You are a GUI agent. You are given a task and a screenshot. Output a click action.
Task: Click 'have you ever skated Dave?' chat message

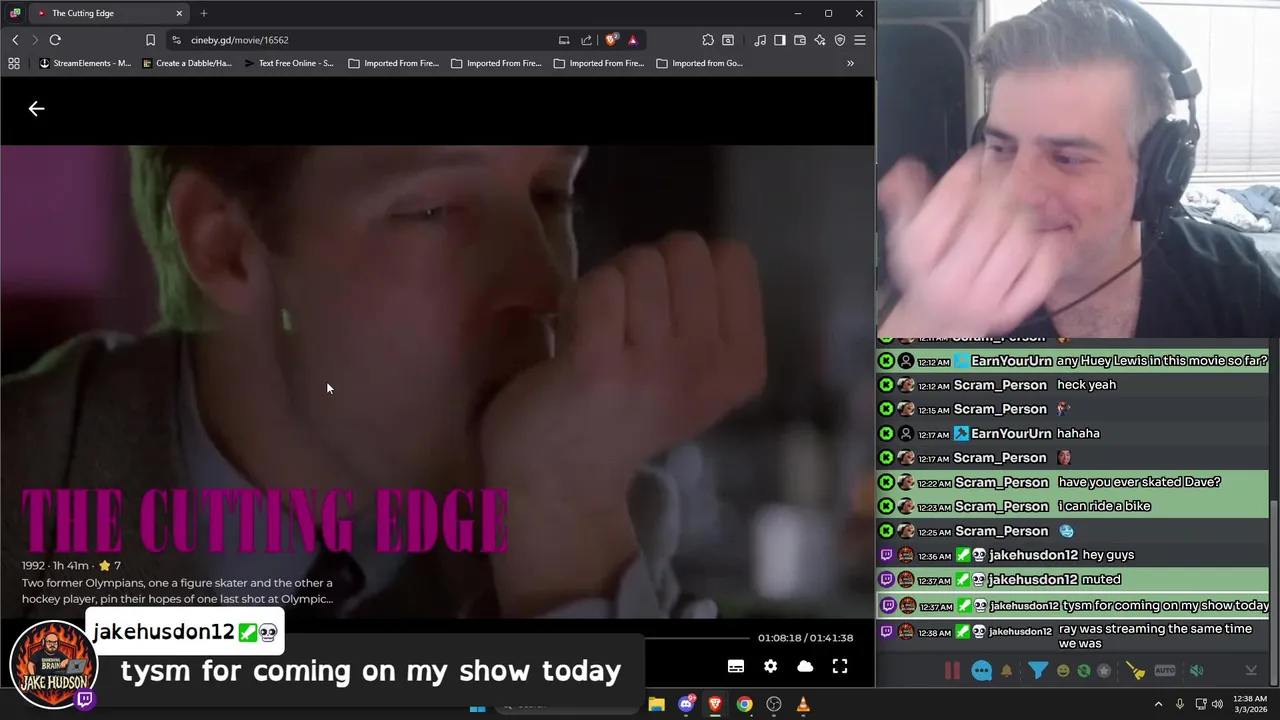point(1139,482)
